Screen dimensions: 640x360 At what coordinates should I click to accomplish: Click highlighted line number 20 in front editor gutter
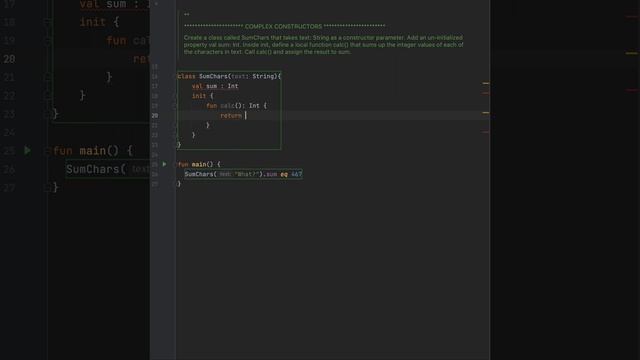(x=155, y=116)
